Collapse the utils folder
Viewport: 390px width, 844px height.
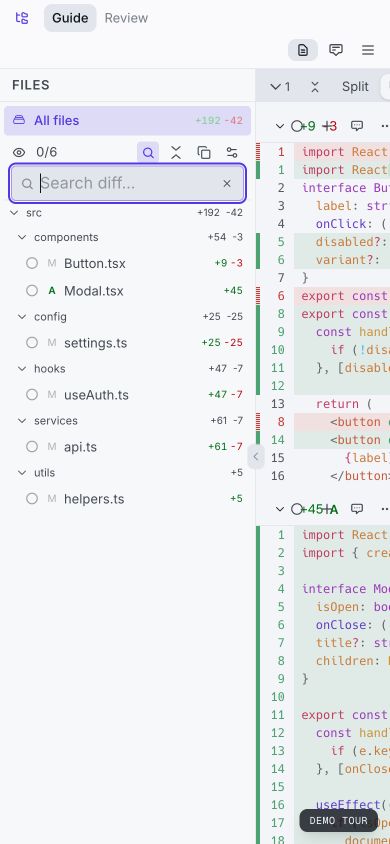(22, 473)
